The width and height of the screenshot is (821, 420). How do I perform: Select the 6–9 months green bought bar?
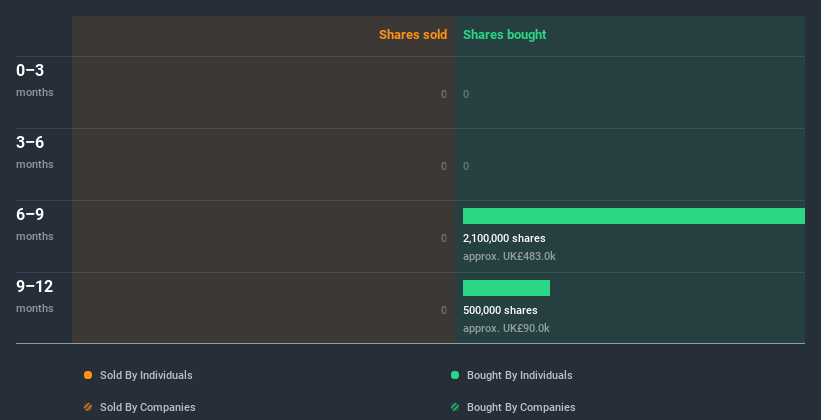point(634,216)
